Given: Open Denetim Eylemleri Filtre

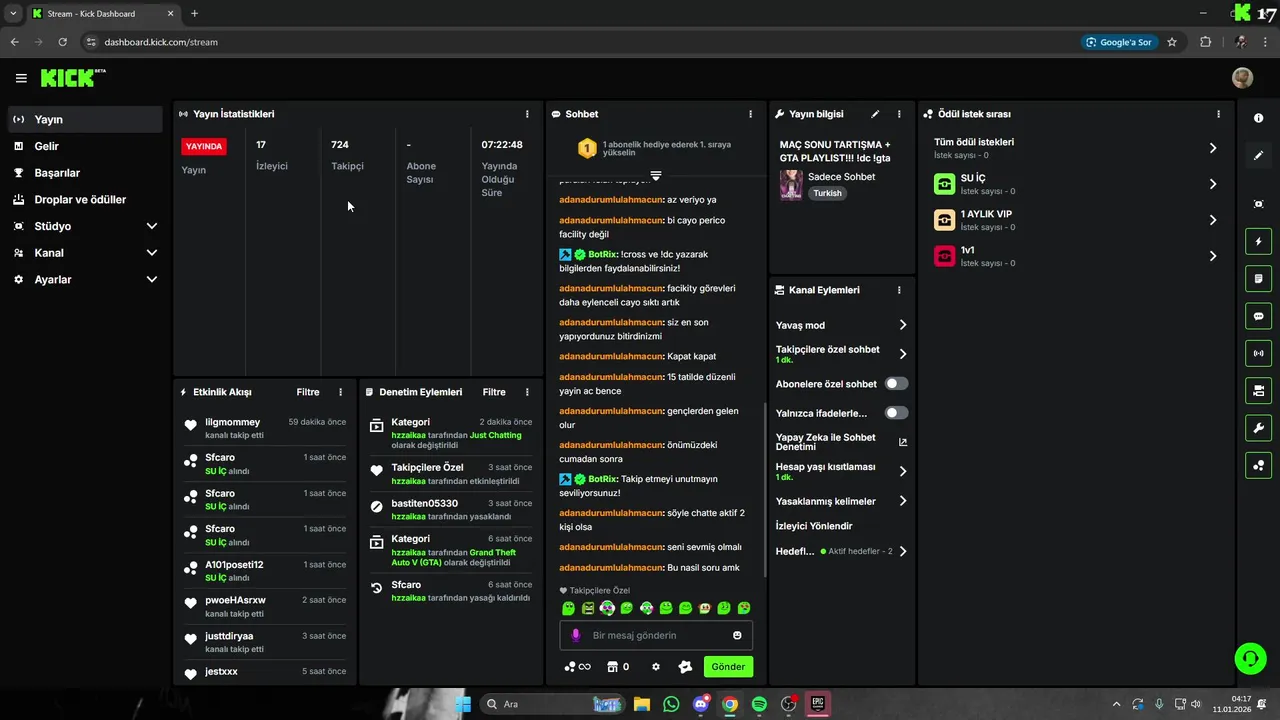Looking at the screenshot, I should (x=494, y=392).
